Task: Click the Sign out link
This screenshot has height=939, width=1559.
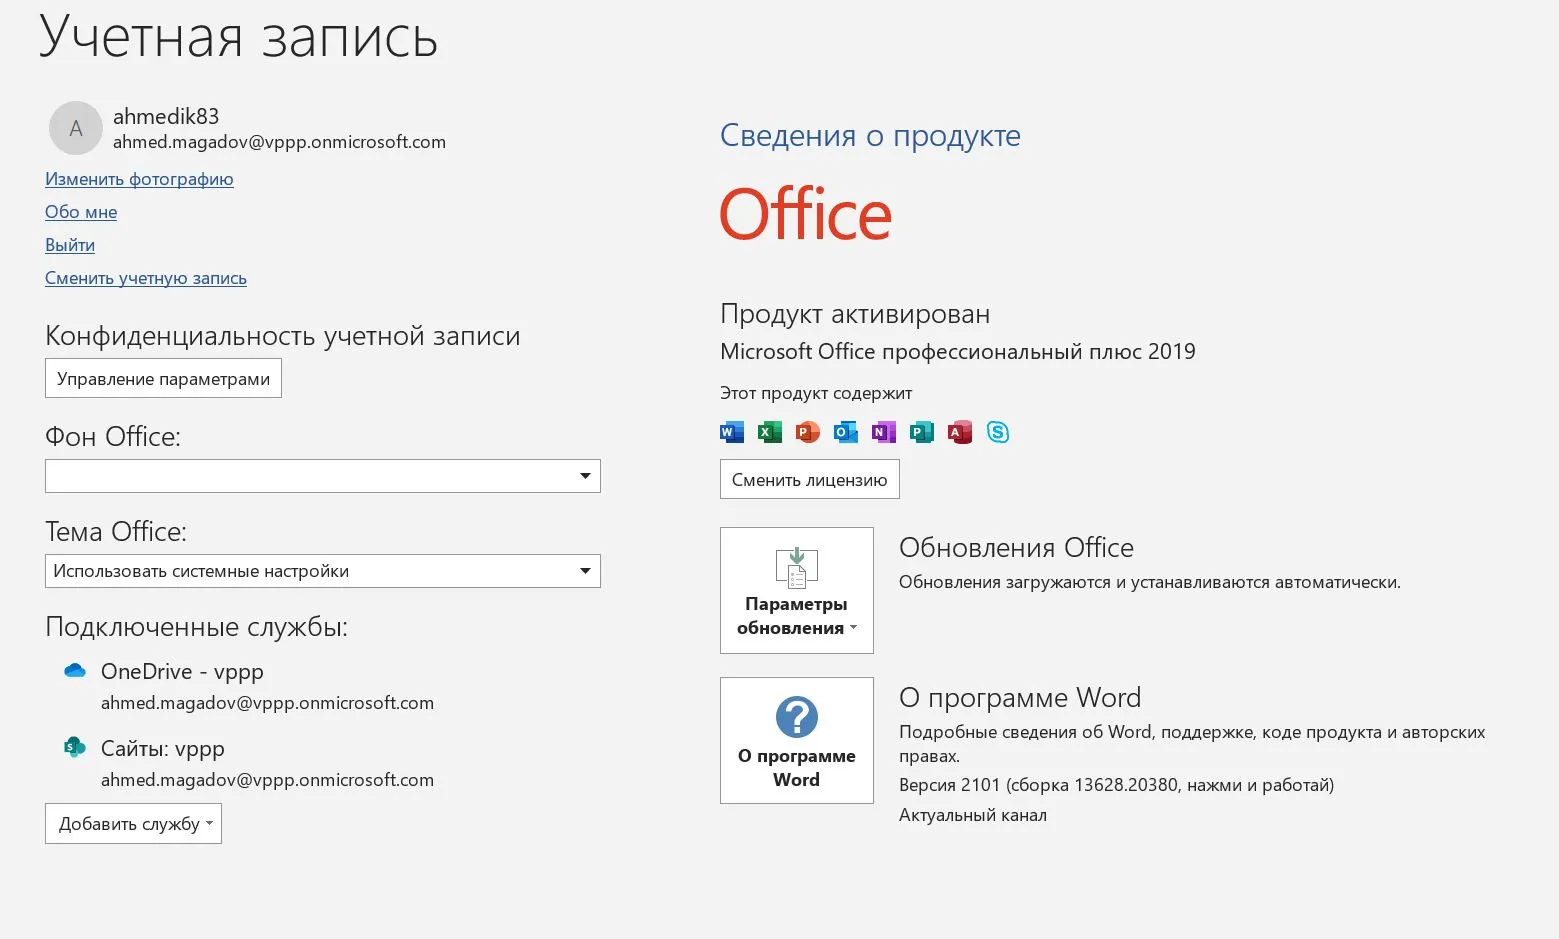Action: tap(70, 245)
